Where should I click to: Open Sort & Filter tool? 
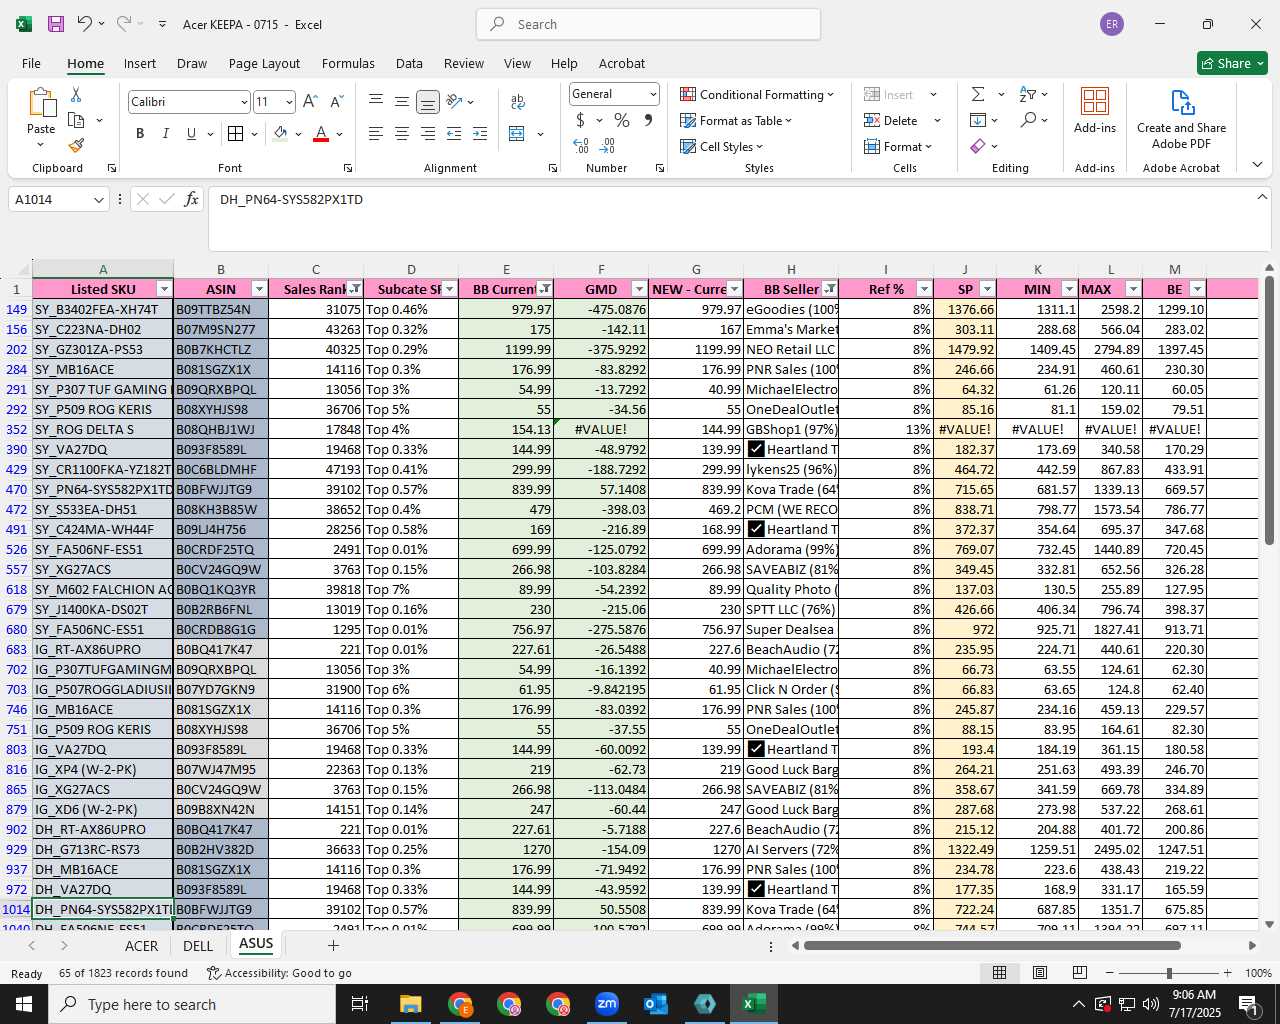click(1028, 94)
